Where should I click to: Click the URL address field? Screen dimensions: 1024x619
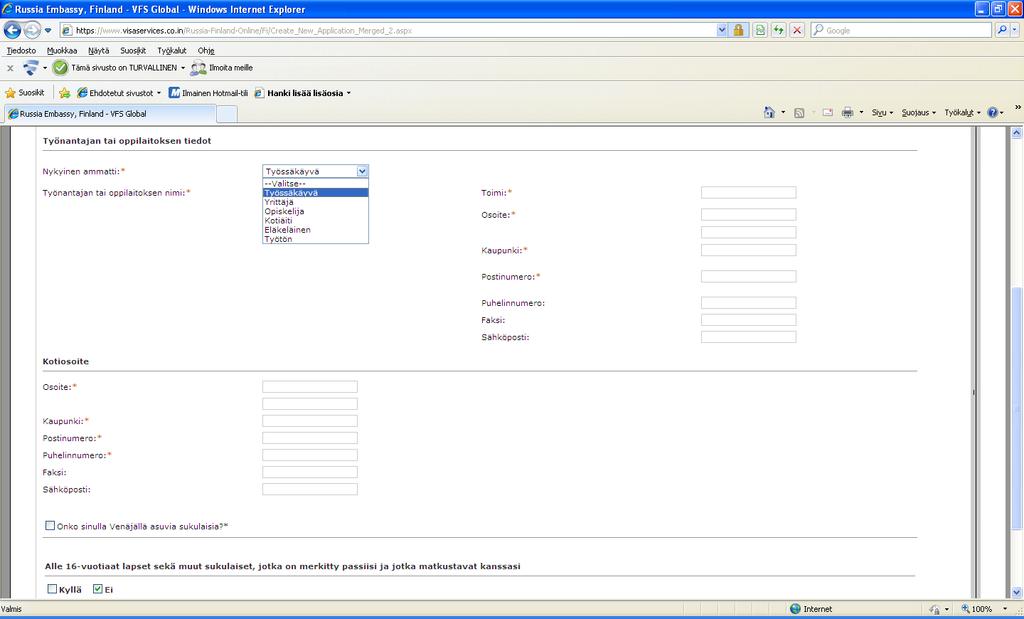pyautogui.click(x=394, y=30)
